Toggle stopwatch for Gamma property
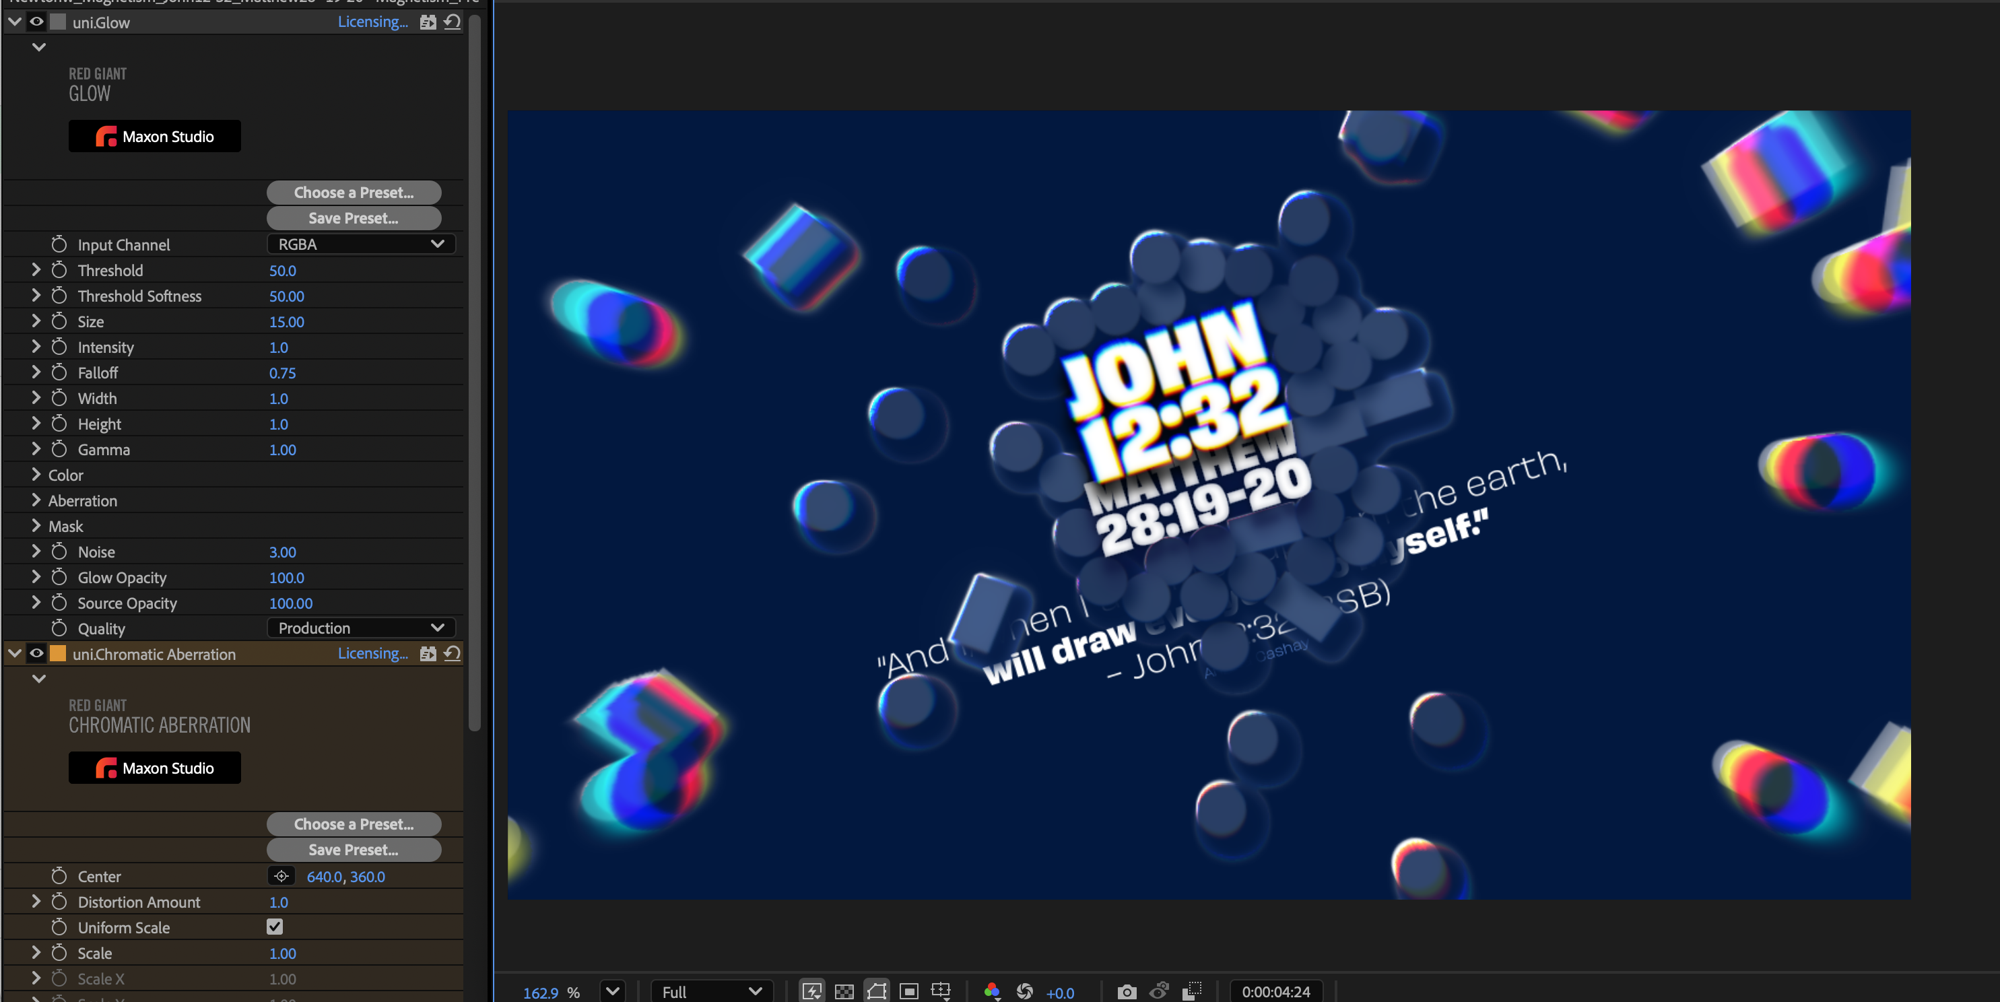This screenshot has width=2000, height=1002. coord(59,449)
